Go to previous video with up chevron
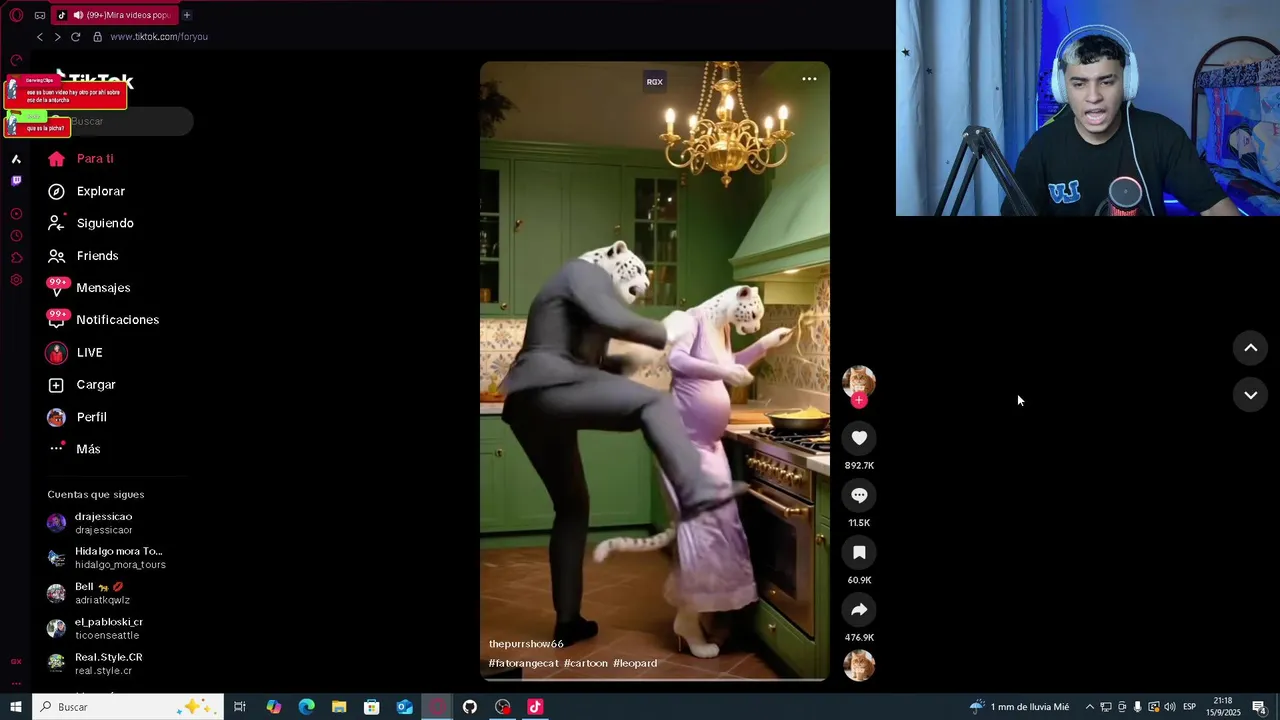1280x720 pixels. click(1250, 348)
